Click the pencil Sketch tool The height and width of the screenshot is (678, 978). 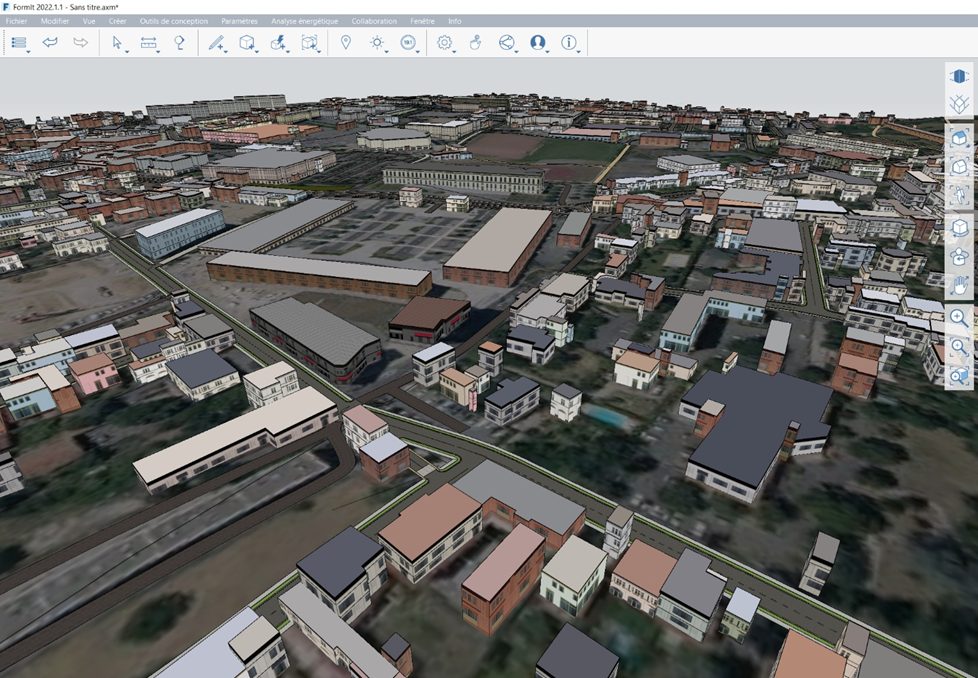tap(215, 43)
